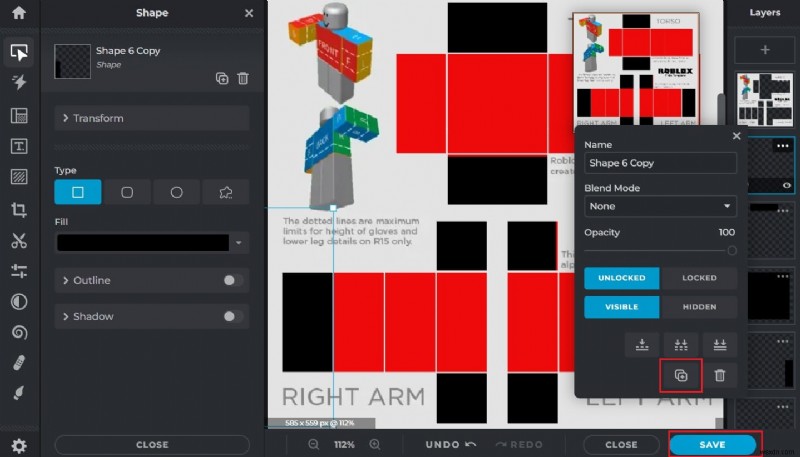Zoom out with the minus magnifier
The image size is (800, 457).
(x=313, y=445)
